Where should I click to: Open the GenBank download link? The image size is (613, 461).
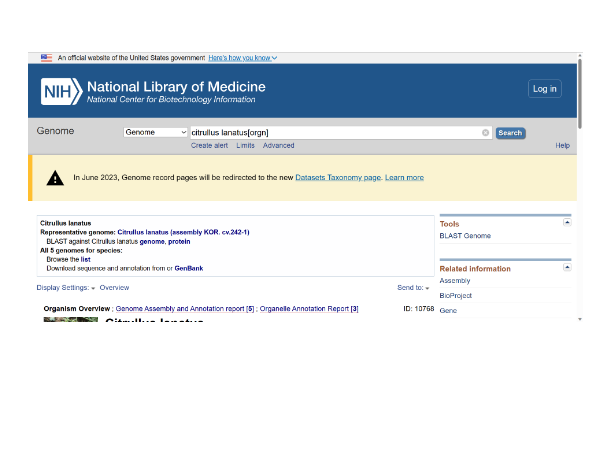(x=188, y=269)
